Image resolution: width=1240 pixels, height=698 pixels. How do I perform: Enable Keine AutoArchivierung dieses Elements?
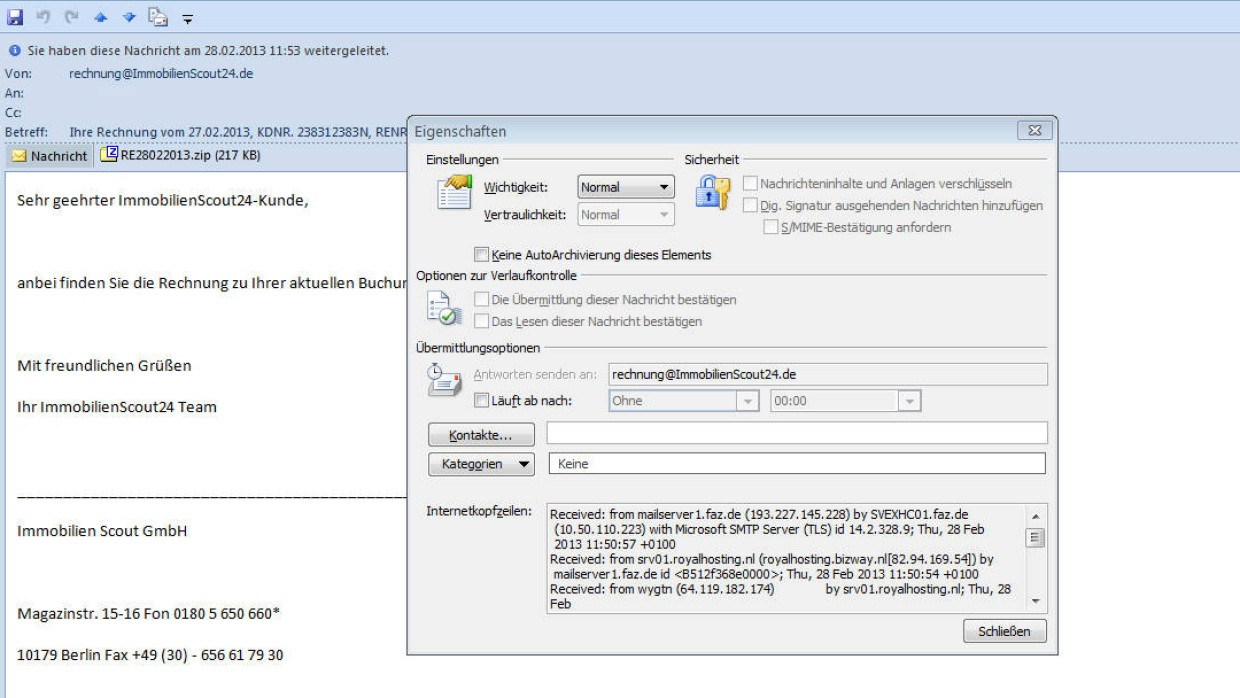[x=482, y=254]
